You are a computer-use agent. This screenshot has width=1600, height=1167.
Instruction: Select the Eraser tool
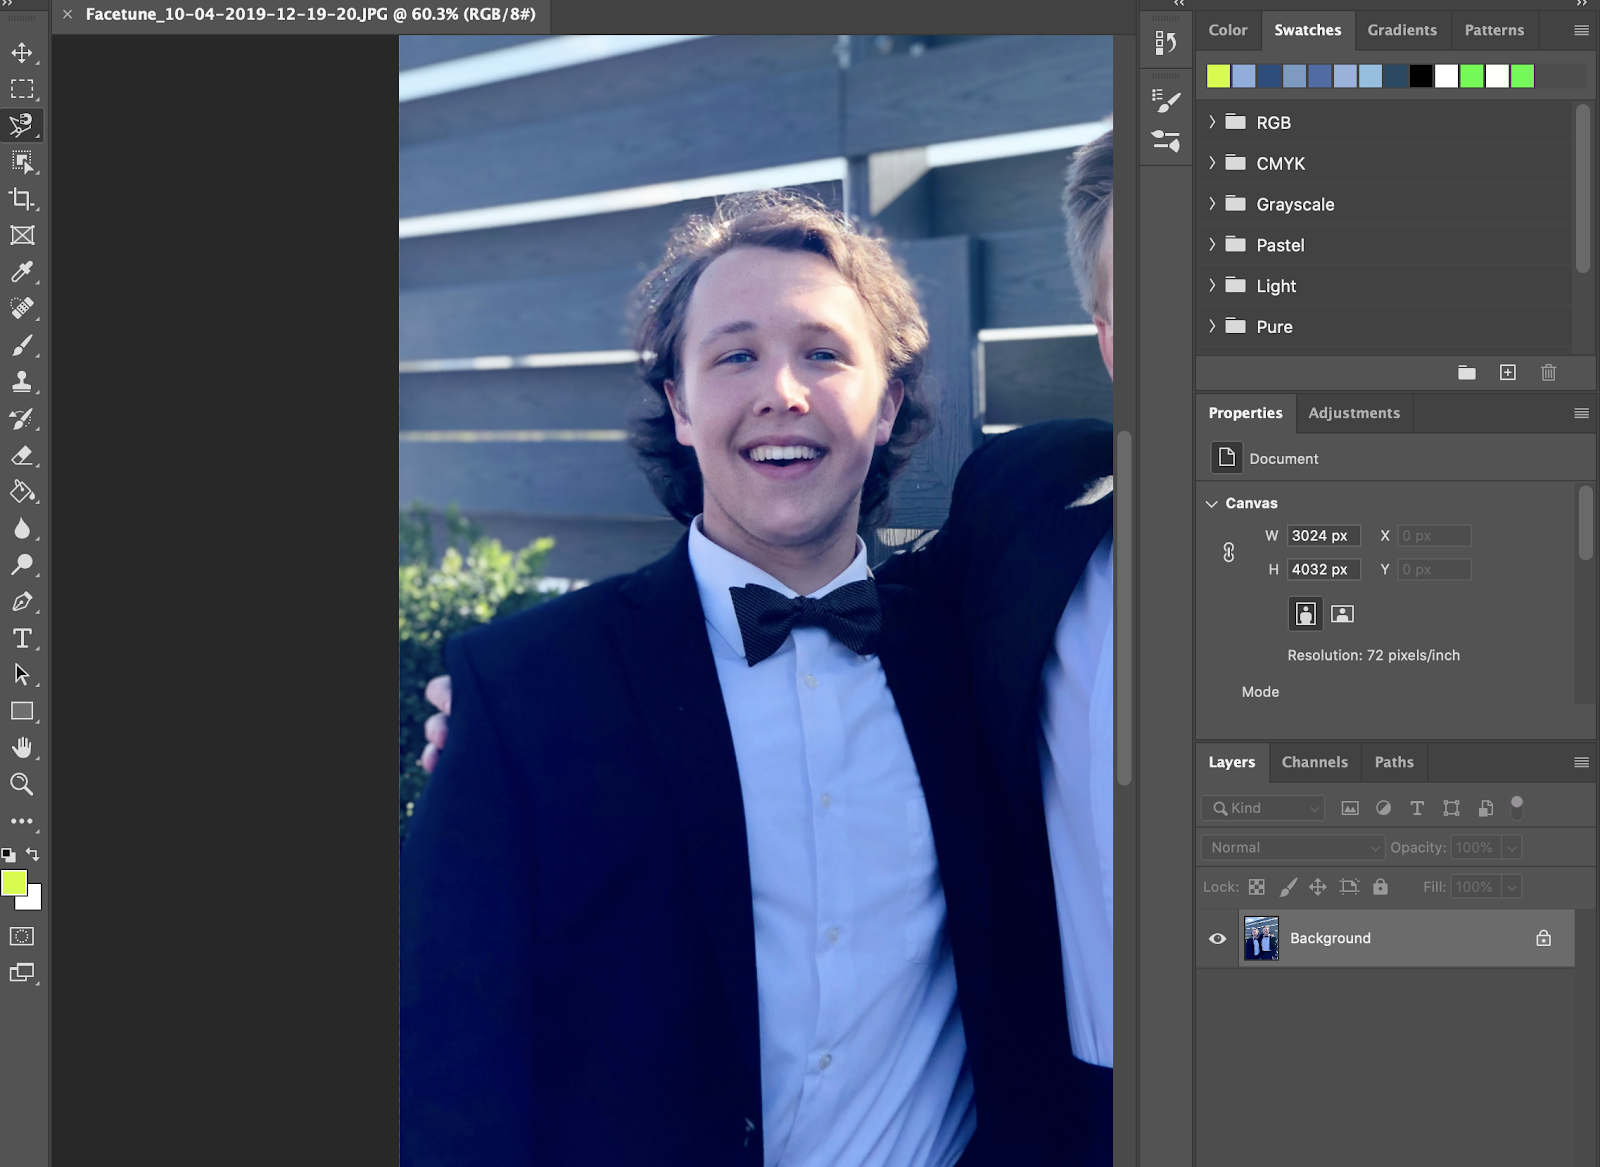(x=22, y=455)
